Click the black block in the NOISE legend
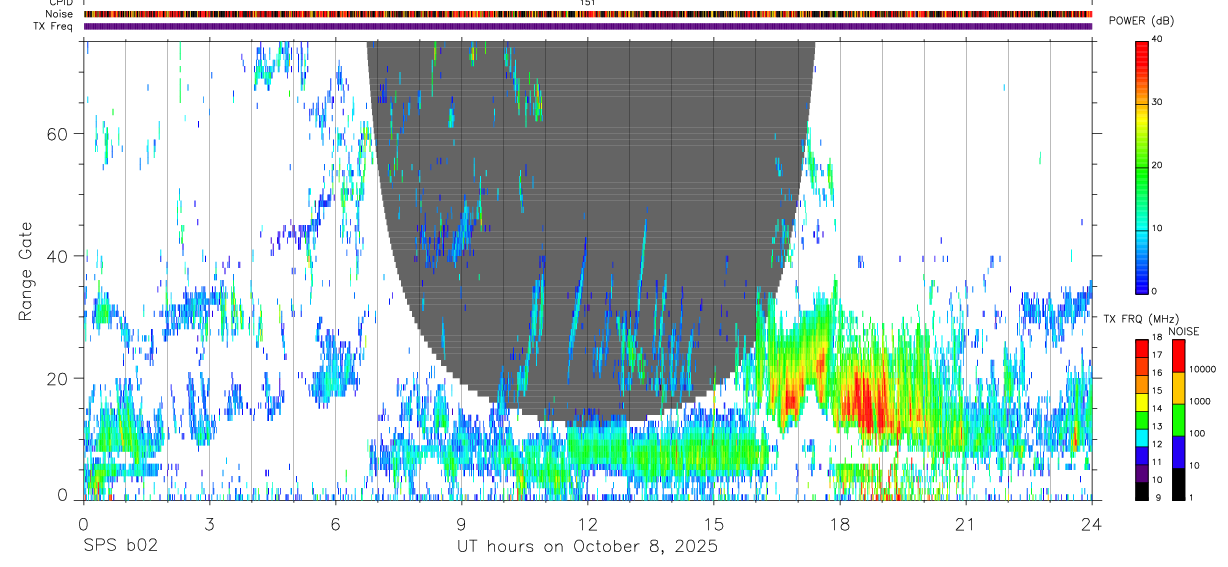This screenshot has width=1228, height=567. click(1179, 484)
